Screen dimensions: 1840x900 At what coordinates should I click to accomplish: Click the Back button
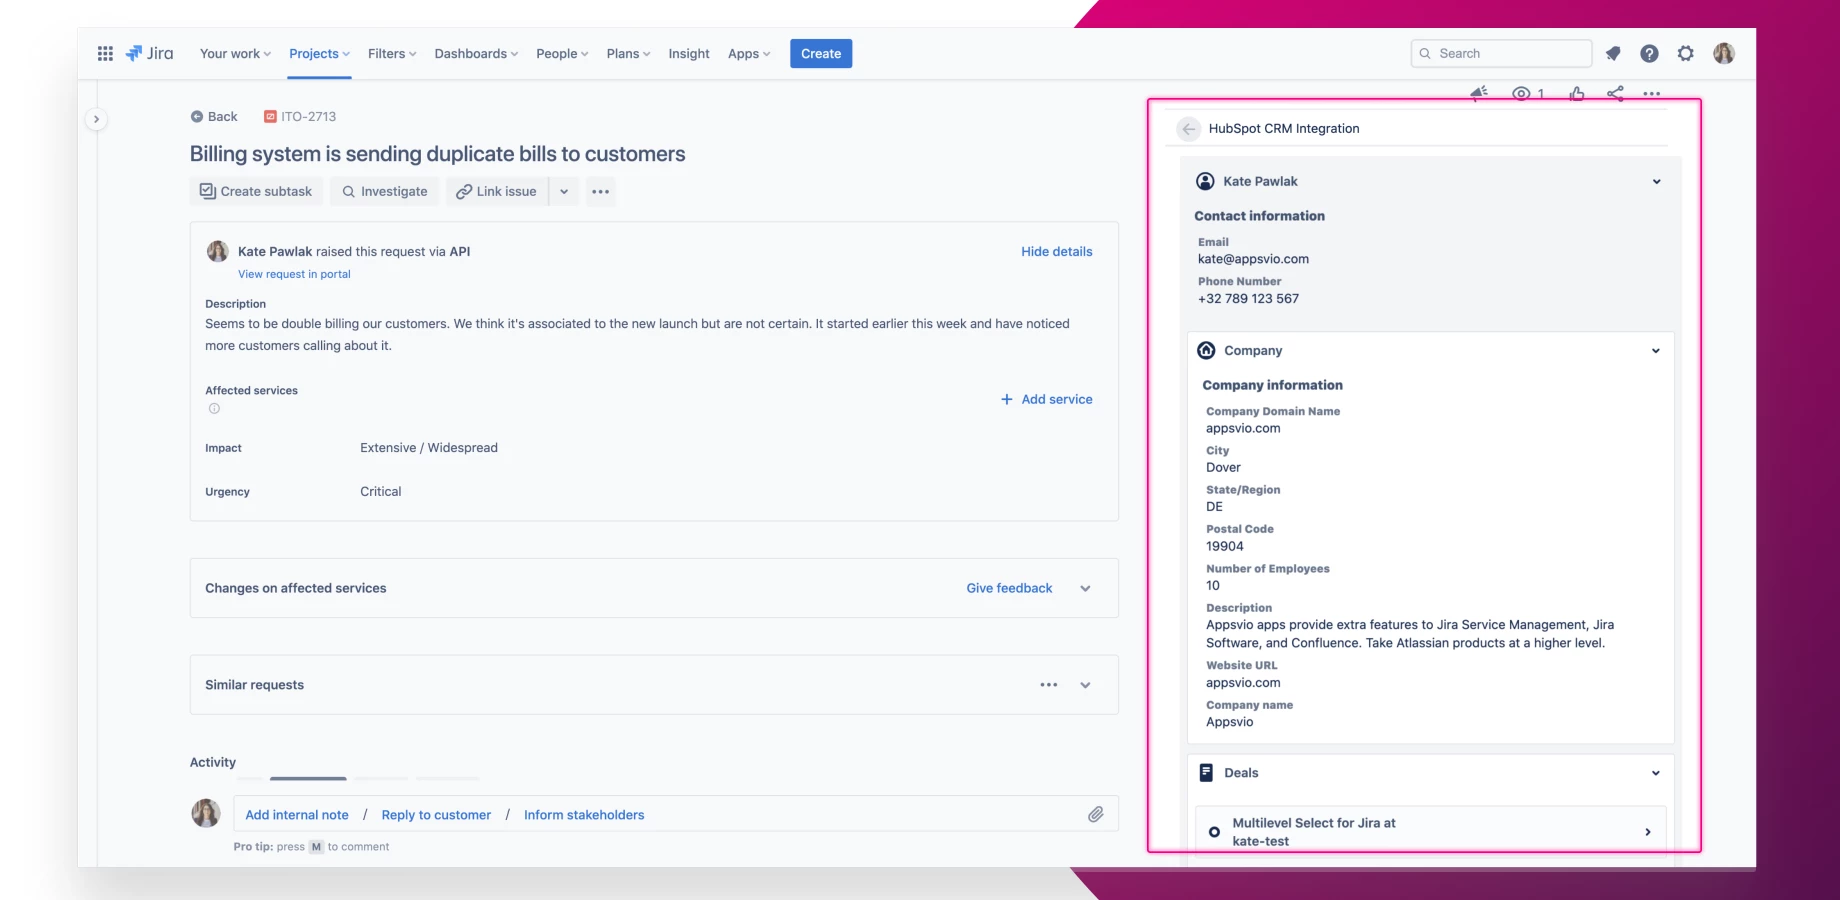[x=214, y=117]
